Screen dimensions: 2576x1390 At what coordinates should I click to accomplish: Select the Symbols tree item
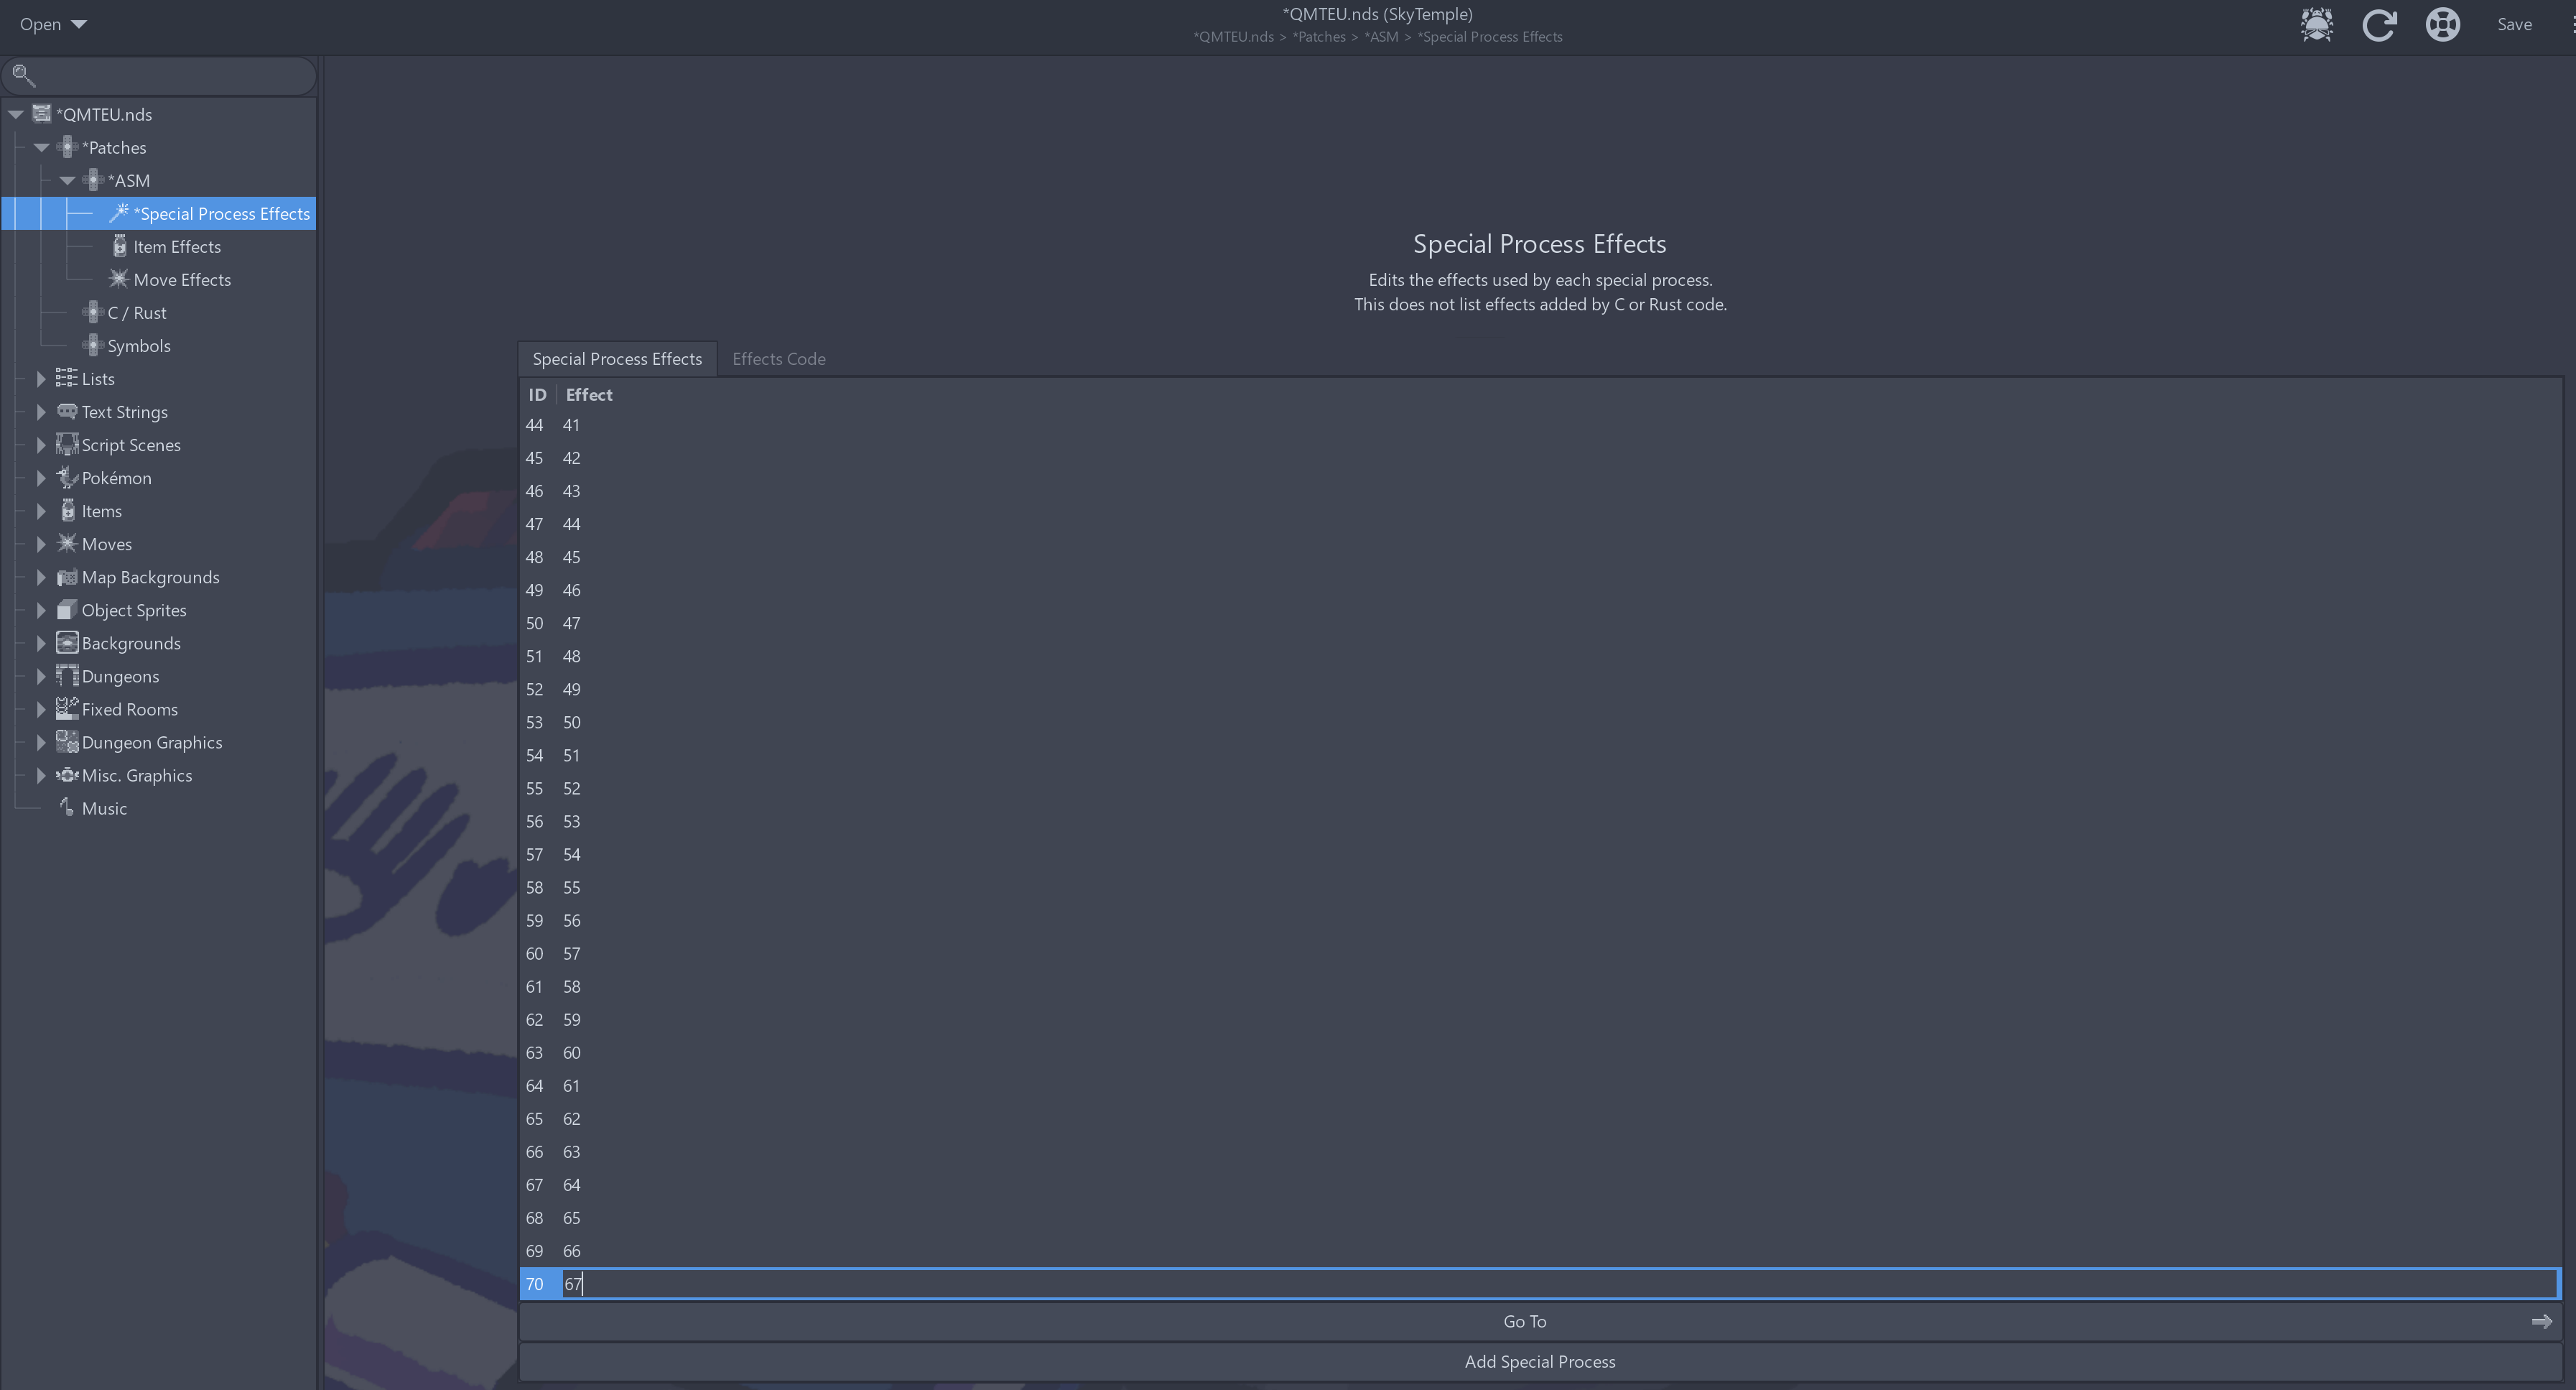tap(138, 346)
